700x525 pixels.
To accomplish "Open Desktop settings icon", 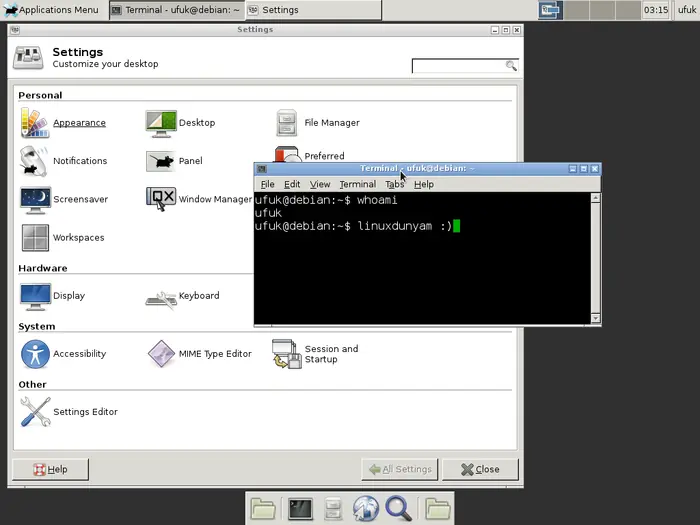I will pos(162,123).
